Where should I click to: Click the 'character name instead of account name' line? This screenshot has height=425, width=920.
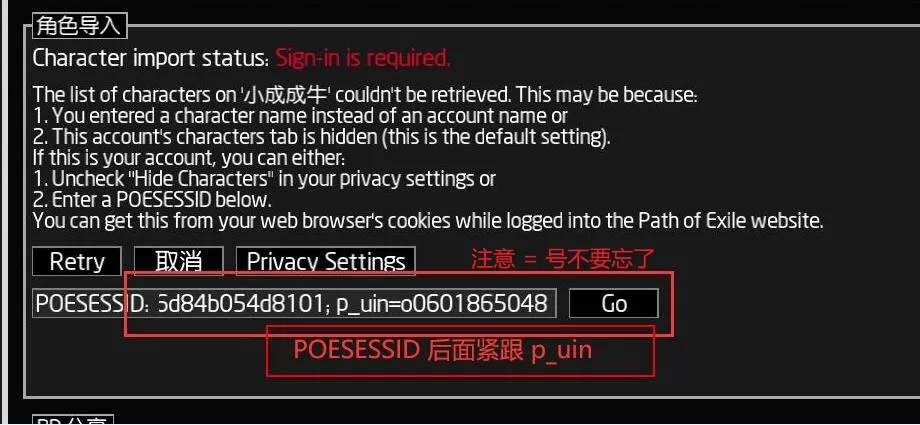click(x=300, y=116)
